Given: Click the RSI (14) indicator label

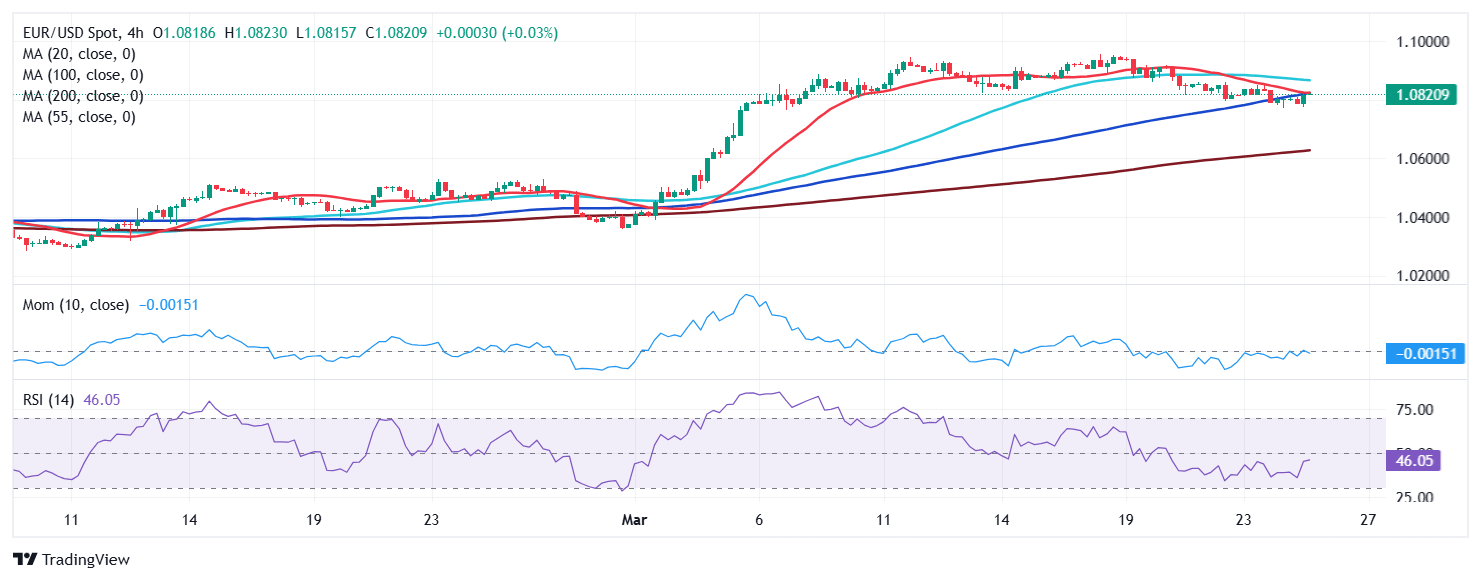Looking at the screenshot, I should pyautogui.click(x=50, y=399).
